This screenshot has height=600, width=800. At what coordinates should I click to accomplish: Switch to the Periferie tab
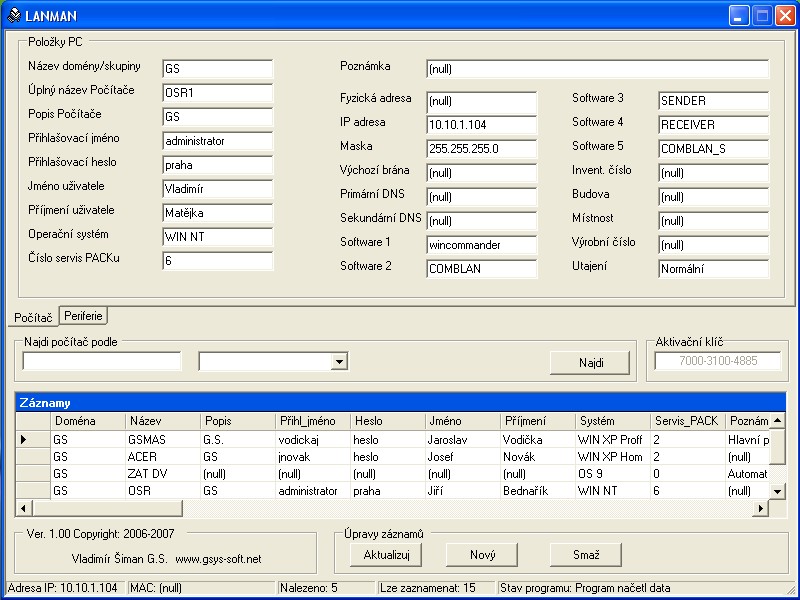[x=83, y=316]
